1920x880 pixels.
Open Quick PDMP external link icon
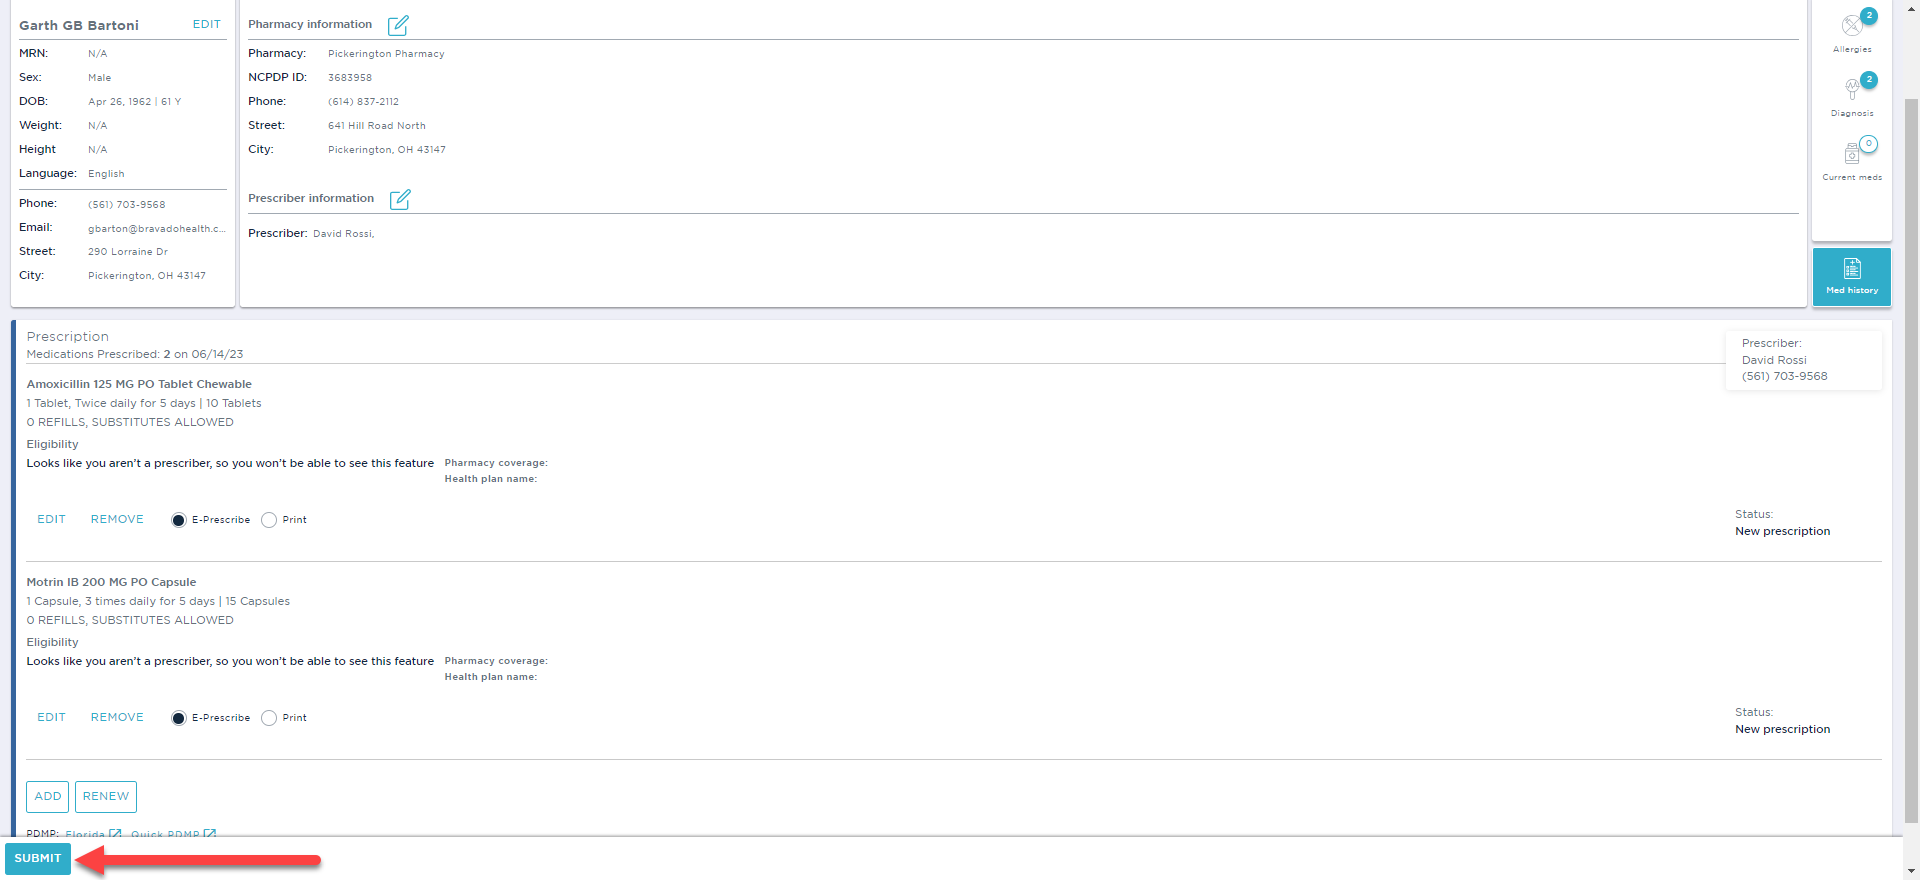pos(209,834)
